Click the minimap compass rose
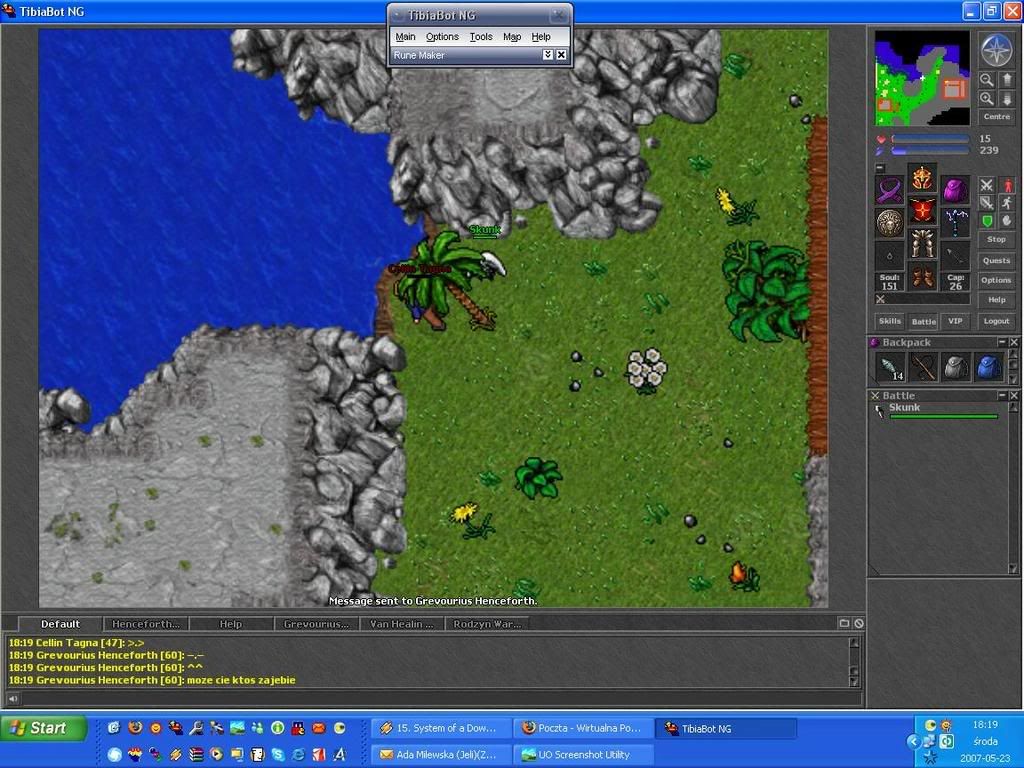The width and height of the screenshot is (1024, 768). point(996,50)
